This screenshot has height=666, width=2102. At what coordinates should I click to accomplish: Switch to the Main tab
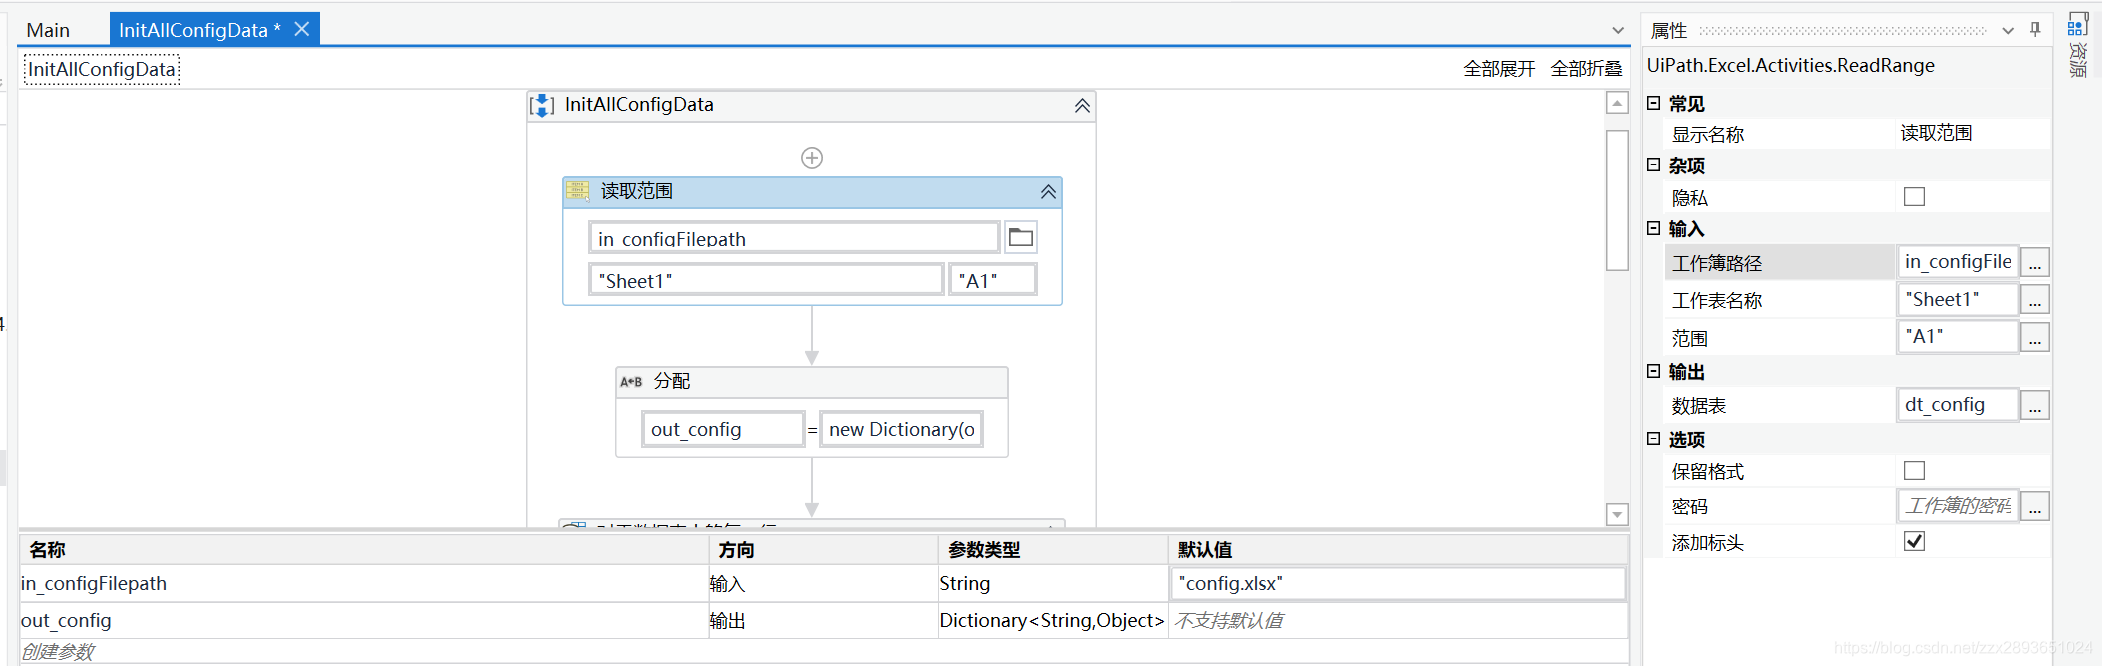coord(48,30)
